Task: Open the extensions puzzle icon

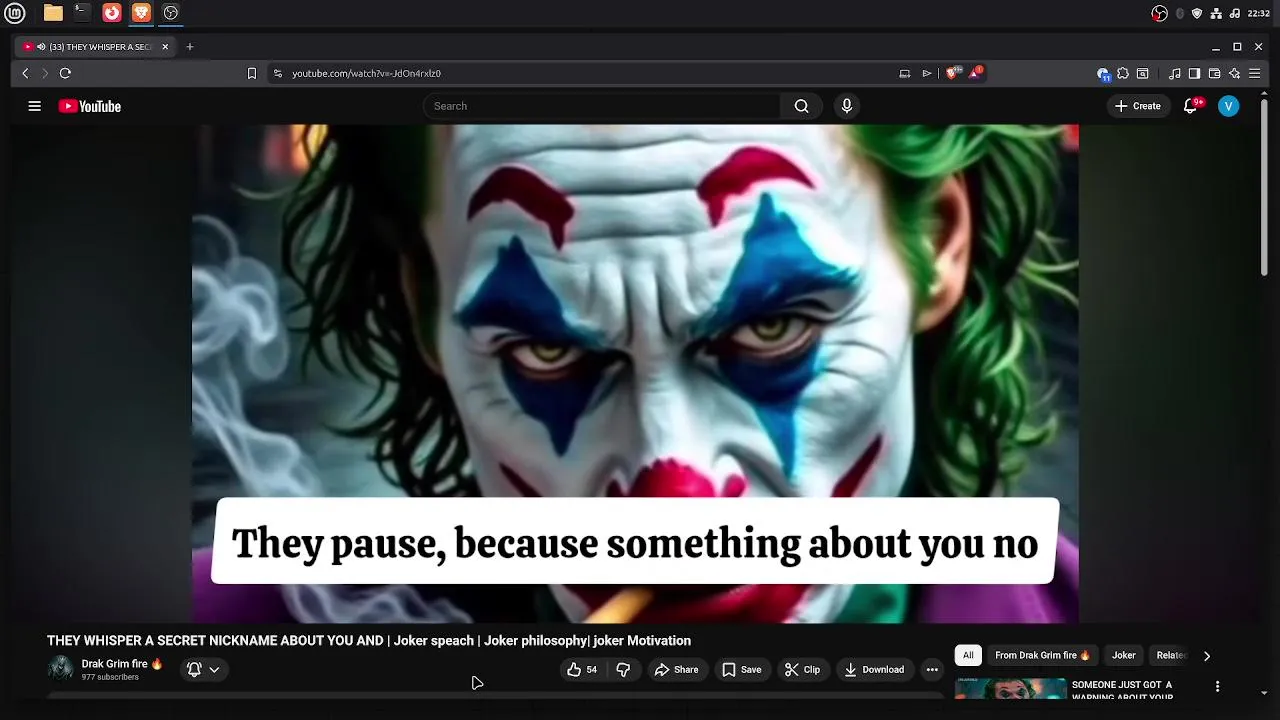Action: (1123, 73)
